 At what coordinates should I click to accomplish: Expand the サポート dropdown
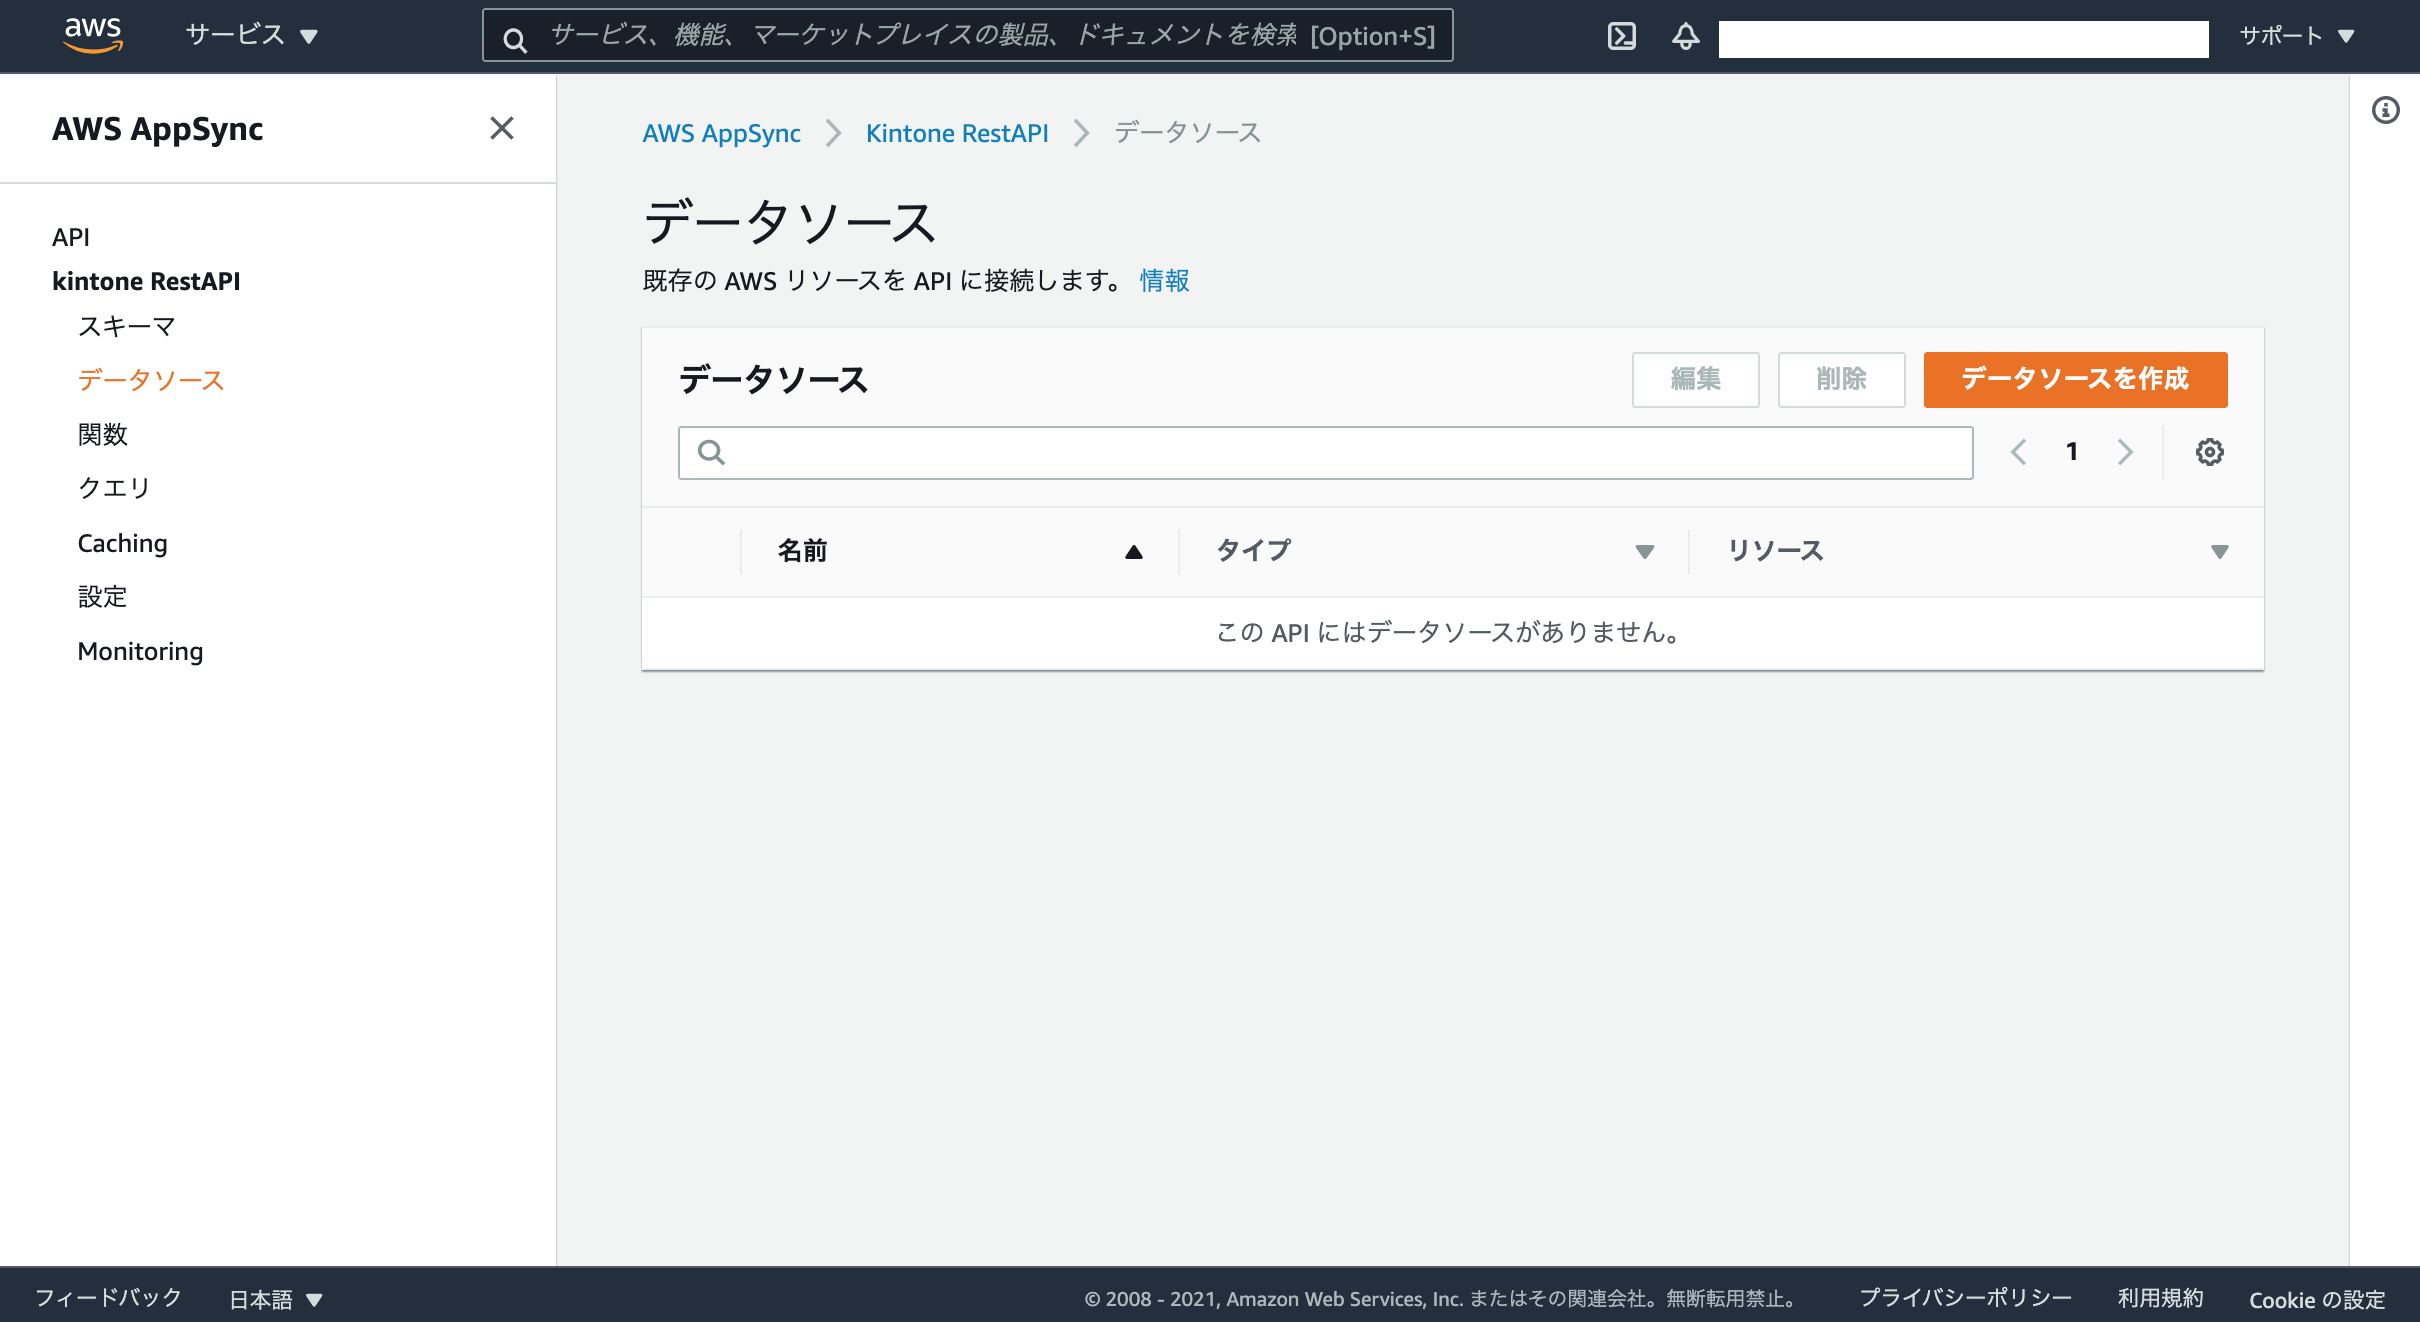tap(2297, 35)
